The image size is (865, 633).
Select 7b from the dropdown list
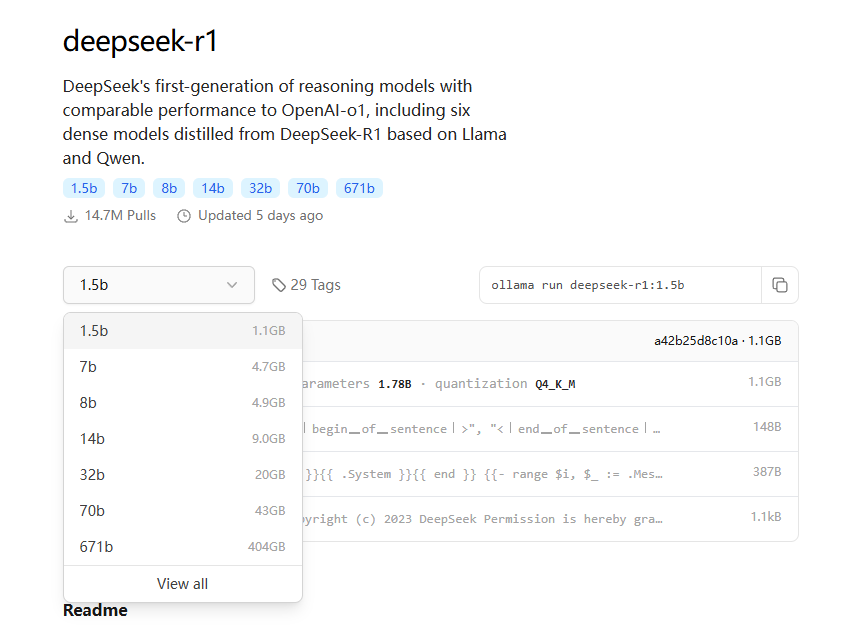[182, 367]
